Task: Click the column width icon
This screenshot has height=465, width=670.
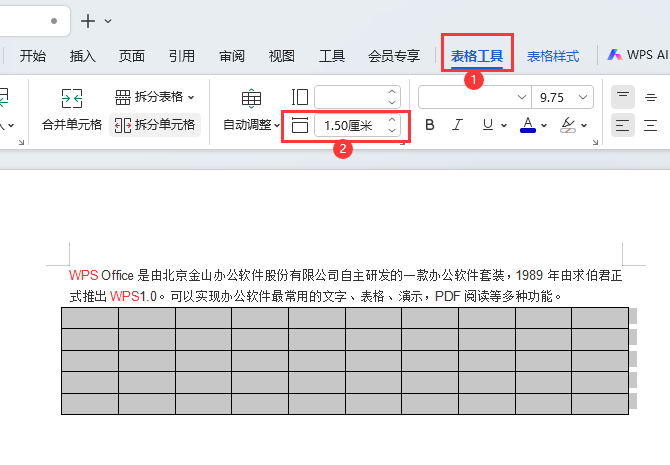Action: [x=300, y=97]
